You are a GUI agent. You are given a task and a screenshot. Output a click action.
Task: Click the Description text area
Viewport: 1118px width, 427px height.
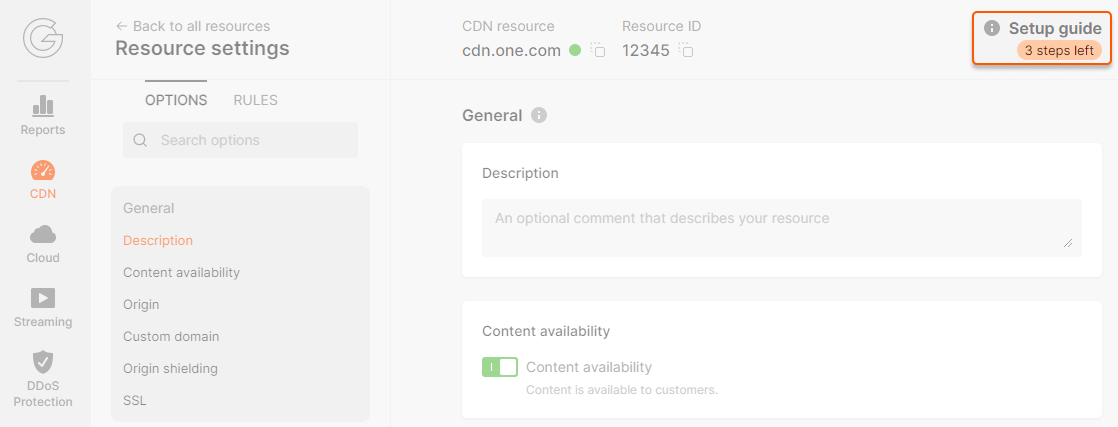click(x=781, y=227)
